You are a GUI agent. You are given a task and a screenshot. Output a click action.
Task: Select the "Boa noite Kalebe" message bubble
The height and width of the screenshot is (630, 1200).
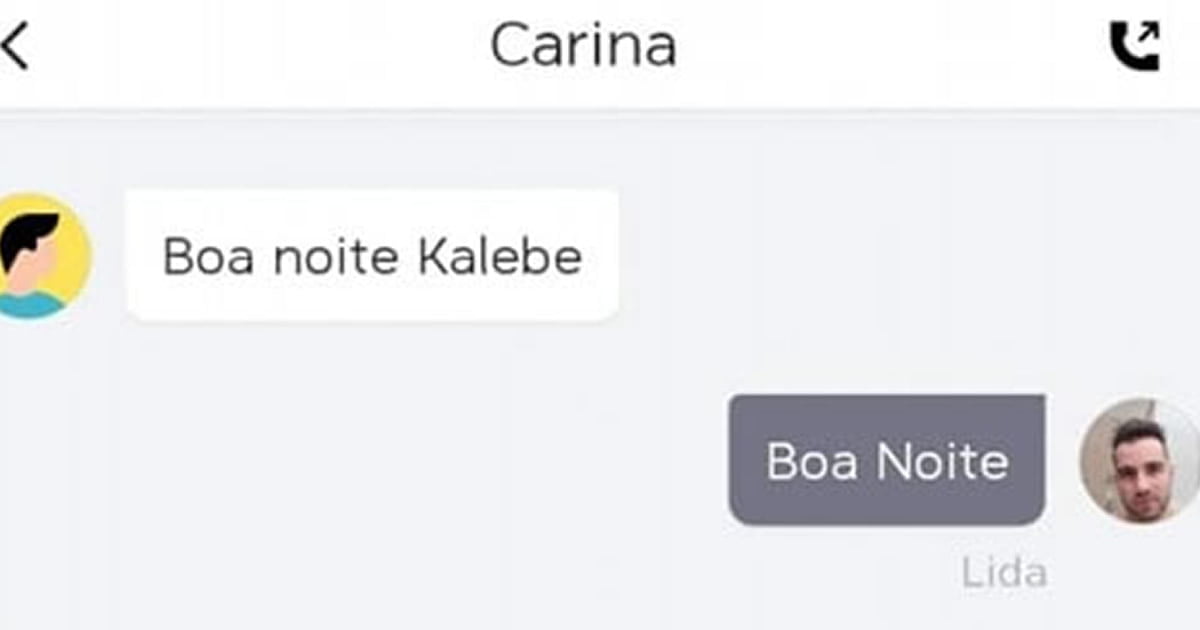372,257
